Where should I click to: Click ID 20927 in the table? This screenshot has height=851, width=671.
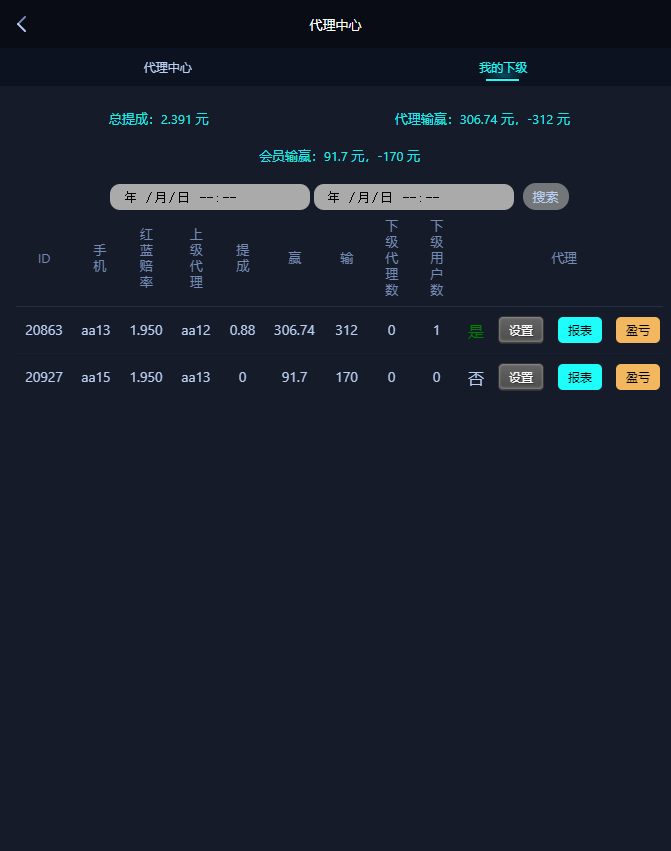pyautogui.click(x=44, y=377)
